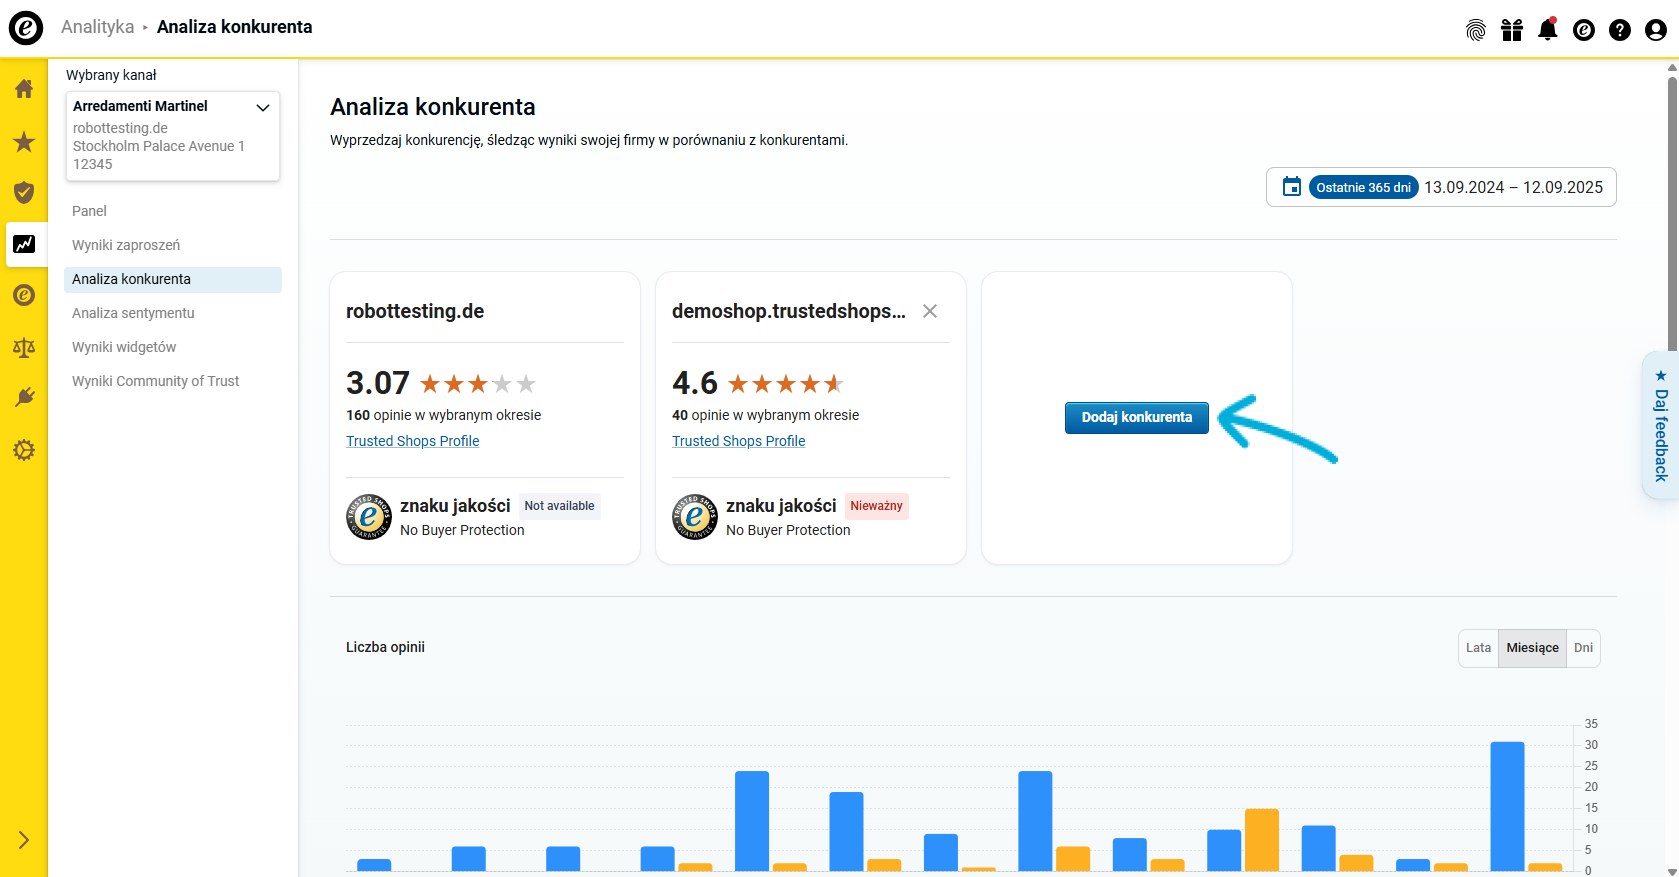The height and width of the screenshot is (877, 1679).
Task: Open the home icon in sidebar
Action: pos(24,89)
